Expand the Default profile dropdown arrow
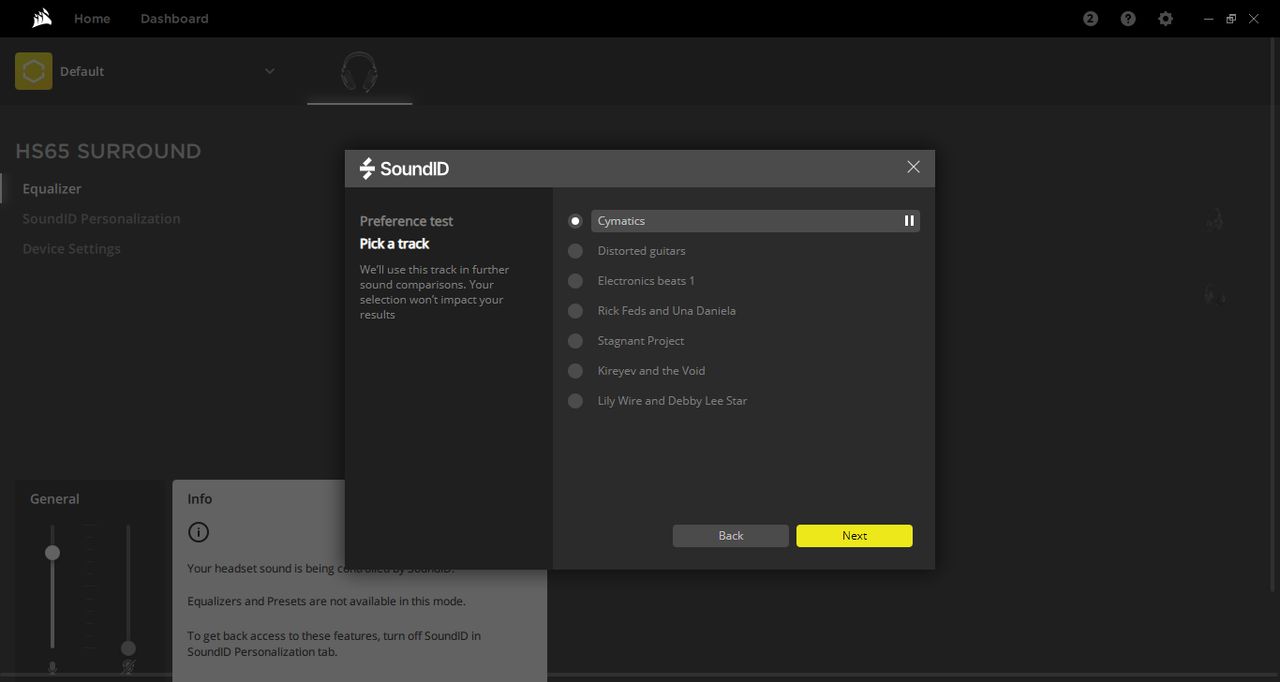The image size is (1280, 682). click(269, 71)
